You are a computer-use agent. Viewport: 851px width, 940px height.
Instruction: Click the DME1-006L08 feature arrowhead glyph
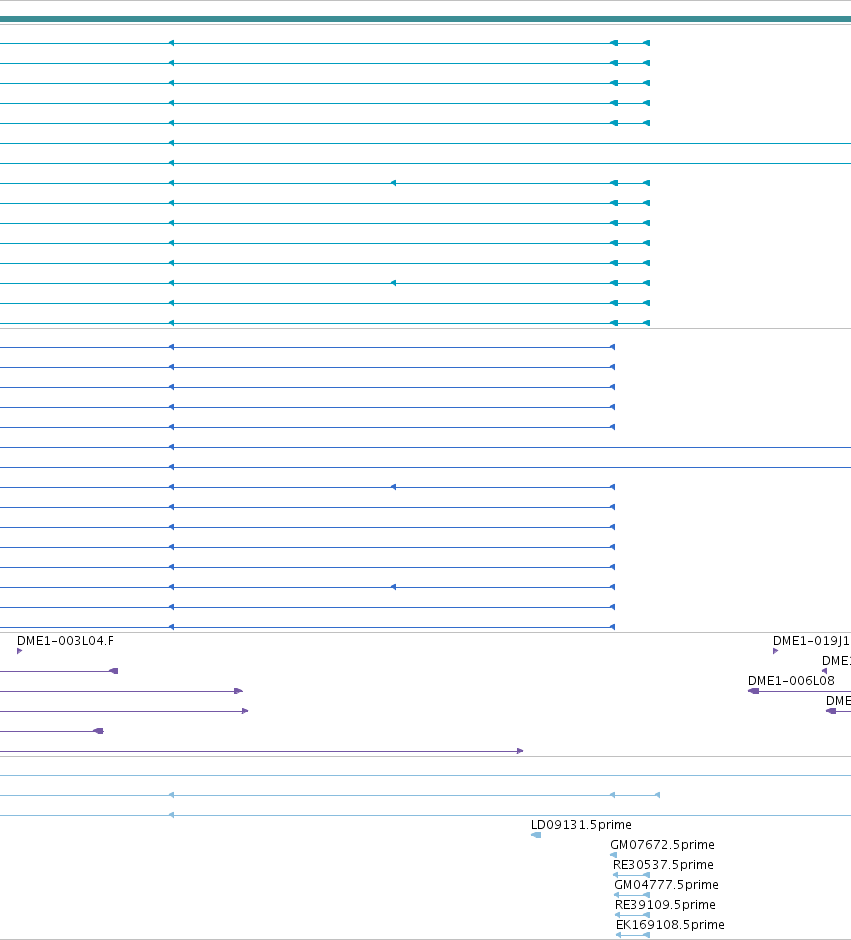pos(753,691)
